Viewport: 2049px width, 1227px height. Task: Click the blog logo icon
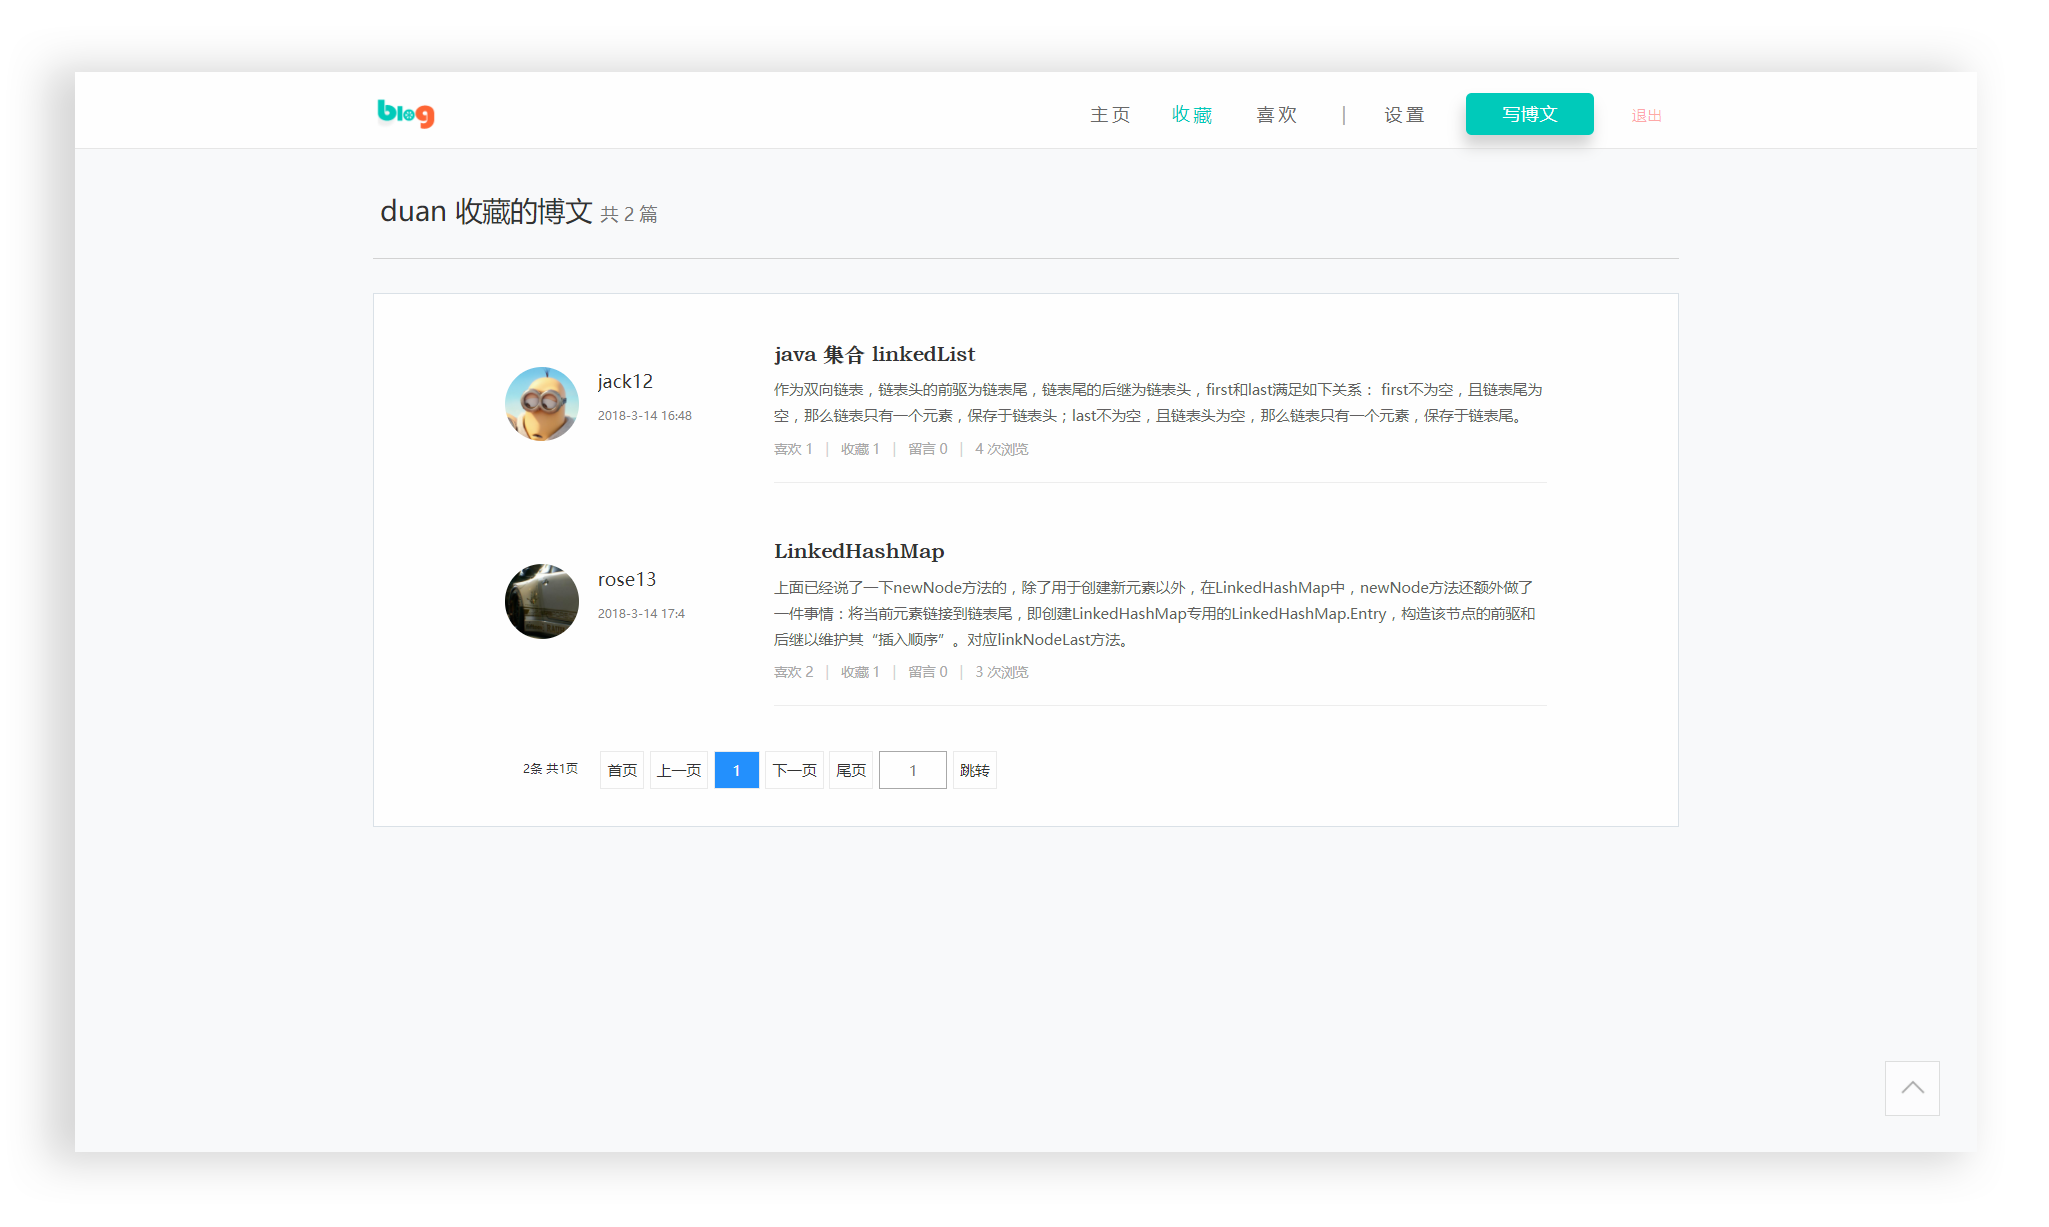[406, 114]
